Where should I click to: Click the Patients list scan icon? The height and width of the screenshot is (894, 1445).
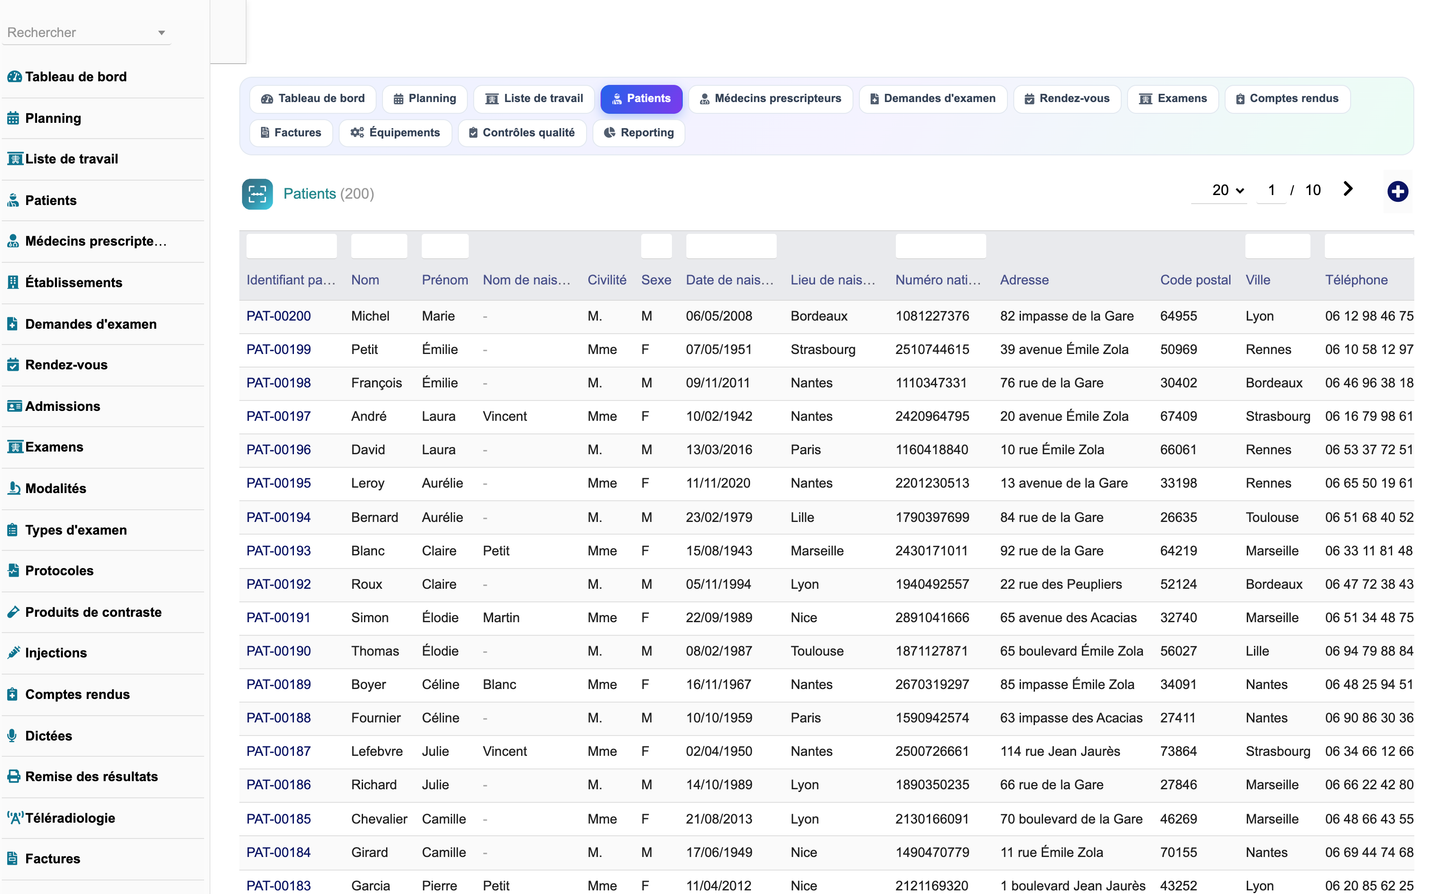pyautogui.click(x=257, y=194)
